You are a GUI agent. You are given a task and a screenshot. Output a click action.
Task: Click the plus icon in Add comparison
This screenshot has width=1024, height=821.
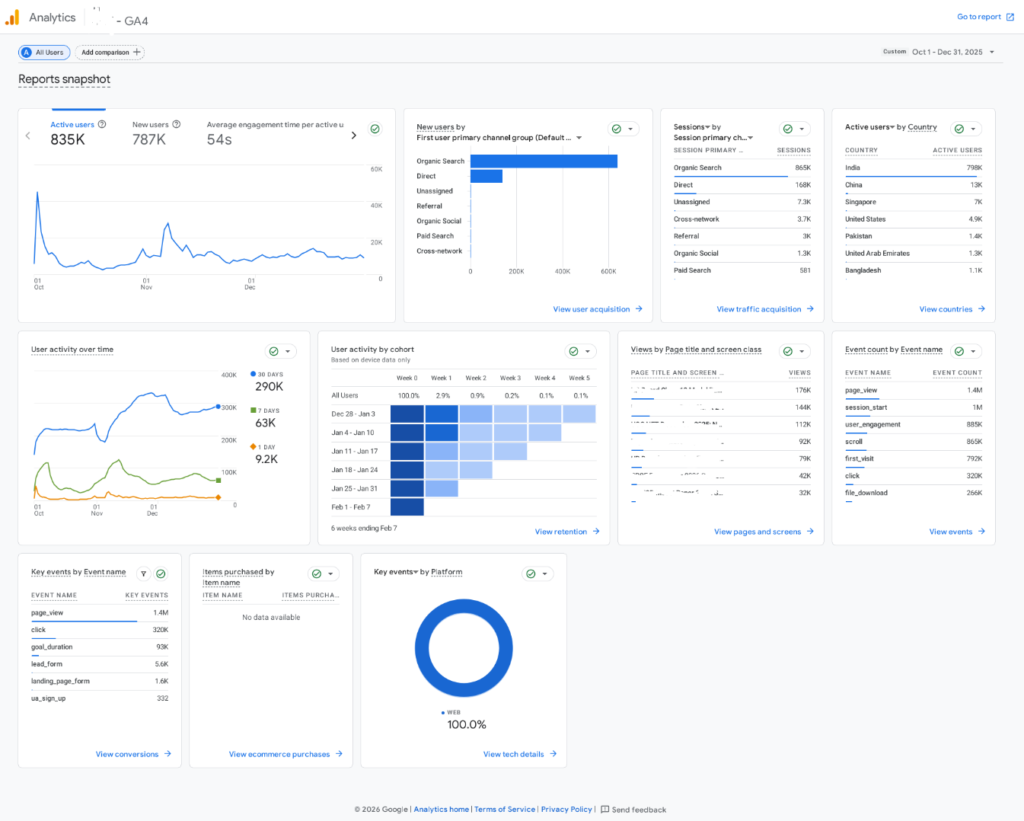click(x=137, y=52)
